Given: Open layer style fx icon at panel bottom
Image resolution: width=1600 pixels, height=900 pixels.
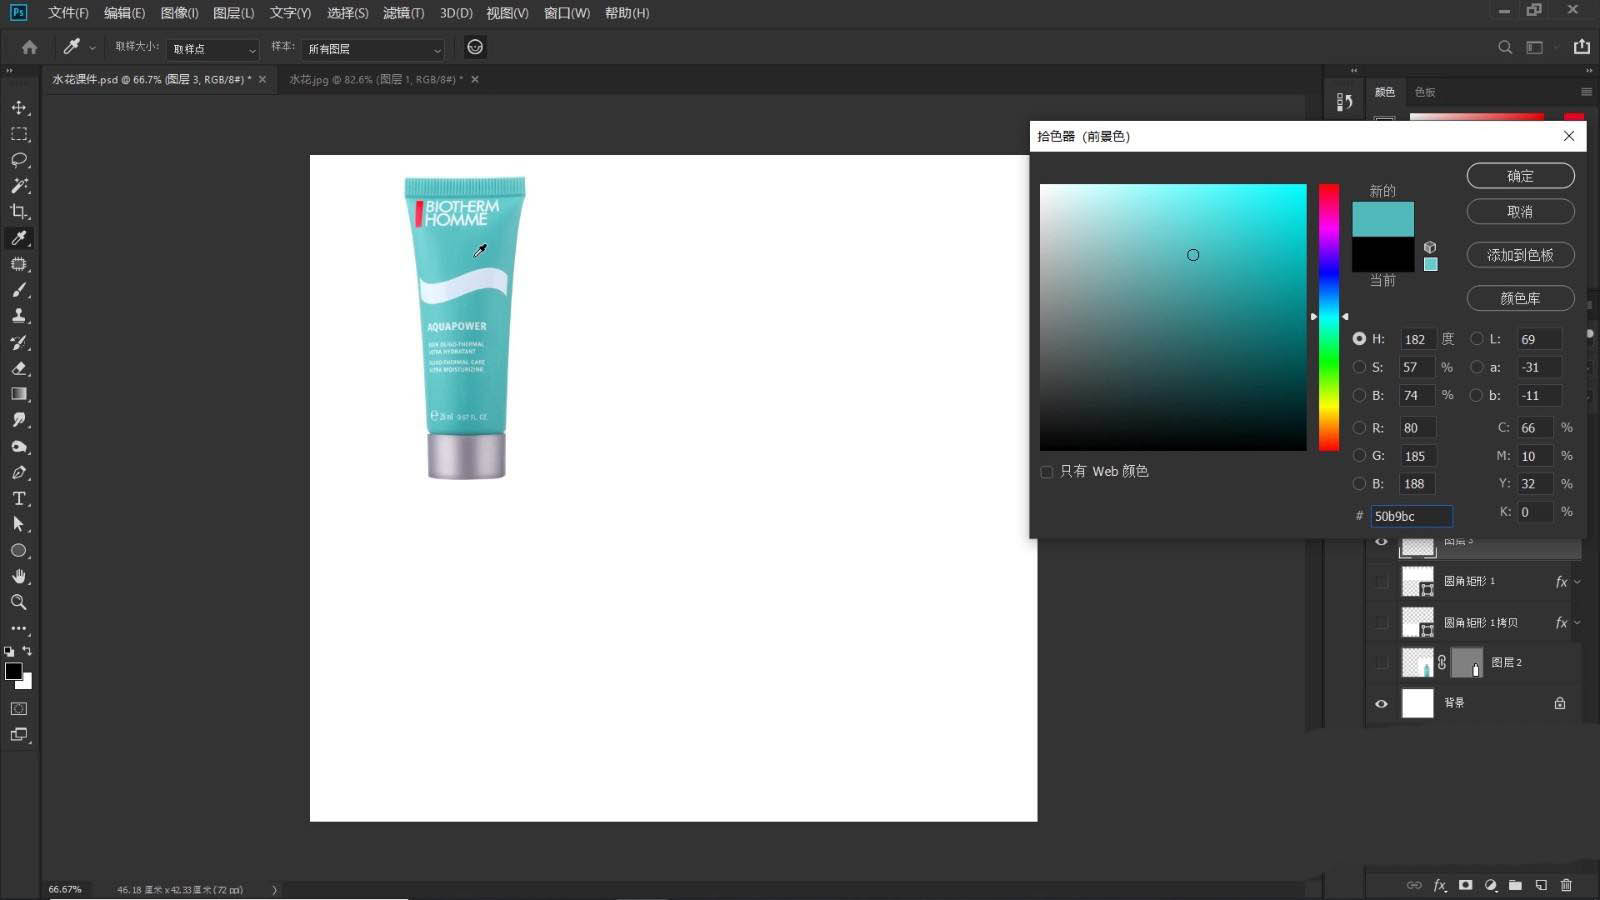Looking at the screenshot, I should (x=1440, y=885).
